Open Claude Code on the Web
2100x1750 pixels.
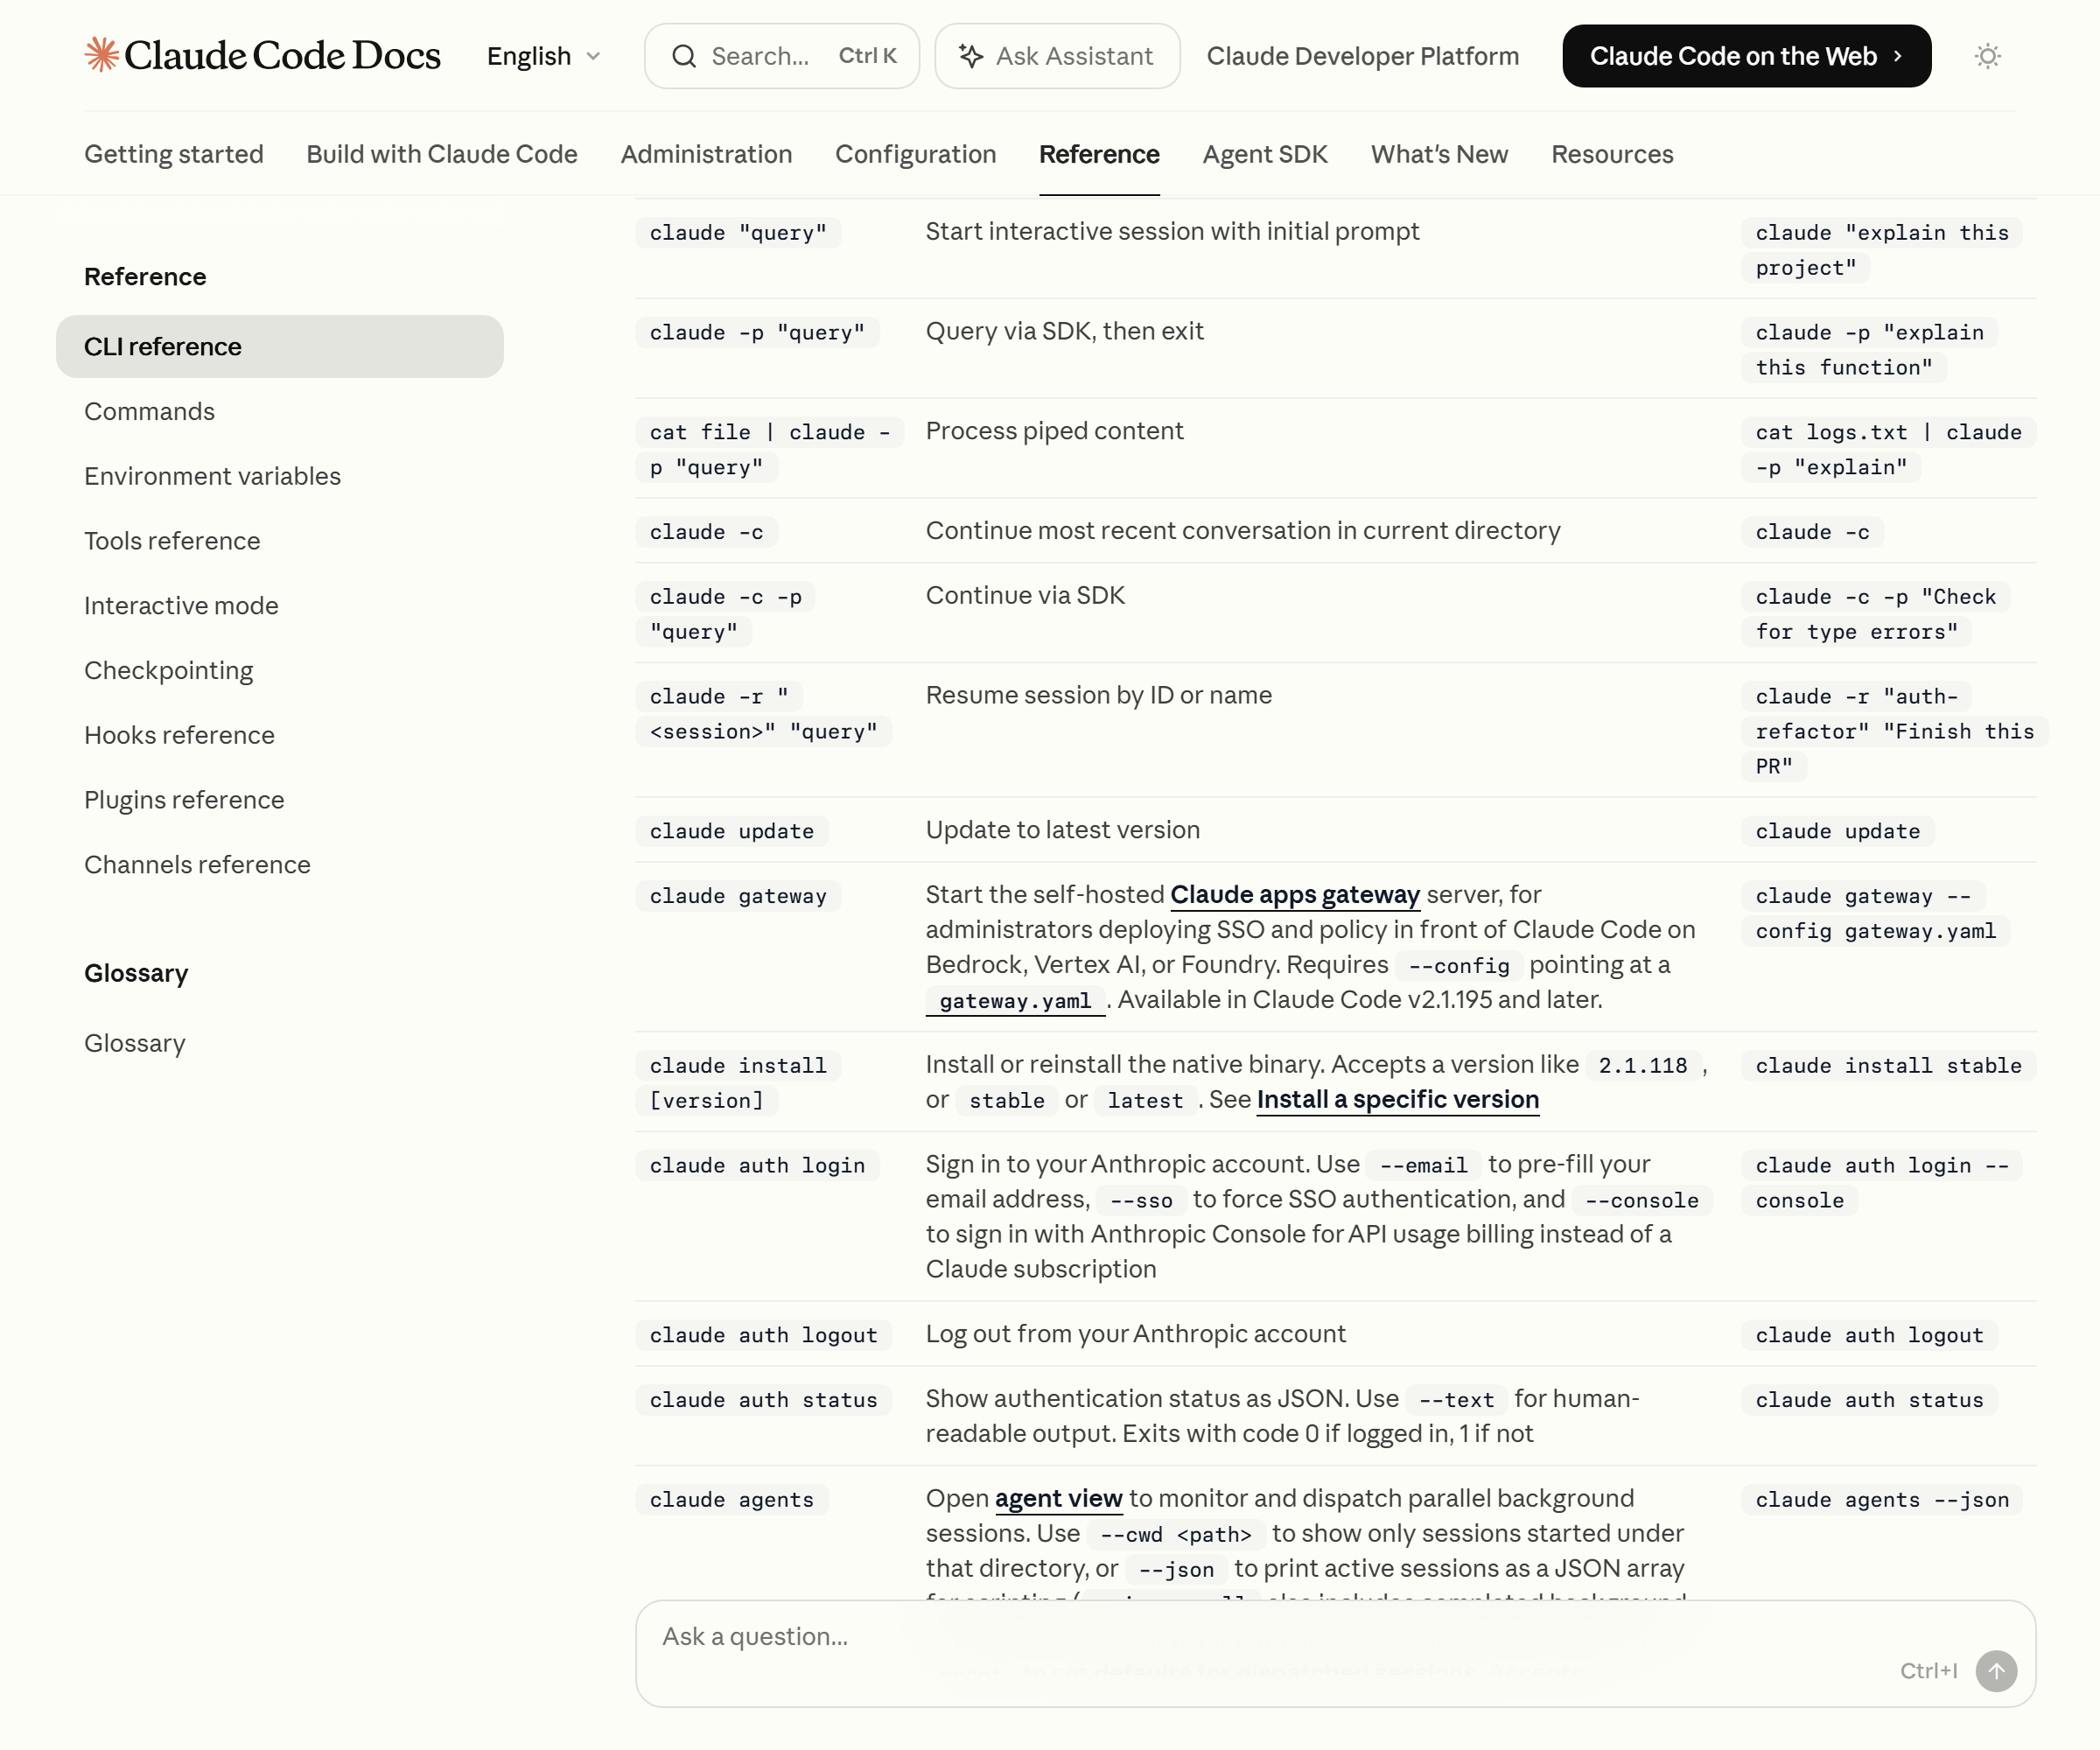[1746, 56]
